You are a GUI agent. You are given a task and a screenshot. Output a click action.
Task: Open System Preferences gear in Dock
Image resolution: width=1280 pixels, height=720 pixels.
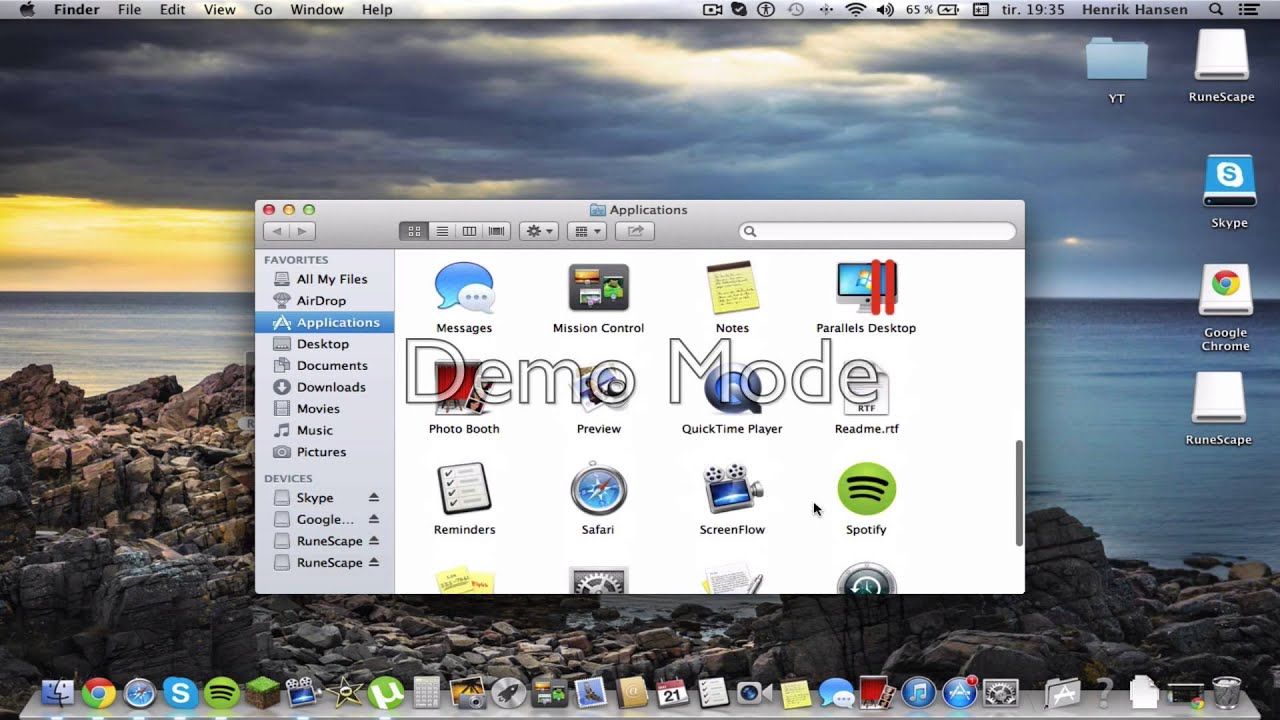pyautogui.click(x=1000, y=692)
